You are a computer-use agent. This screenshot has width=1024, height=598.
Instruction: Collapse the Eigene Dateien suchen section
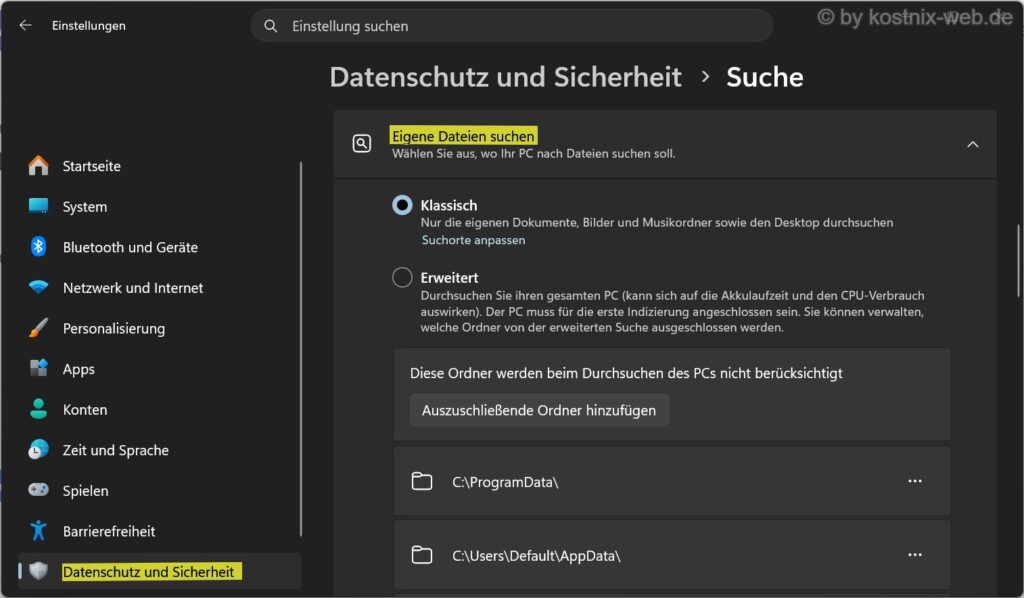point(972,144)
